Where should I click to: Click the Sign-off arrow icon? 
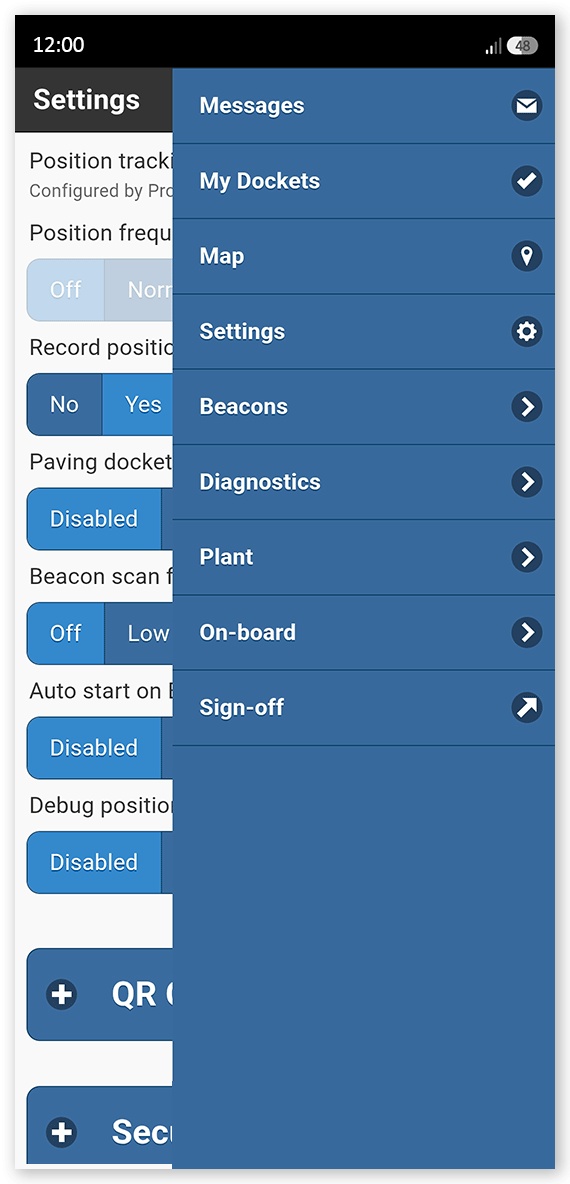point(526,708)
